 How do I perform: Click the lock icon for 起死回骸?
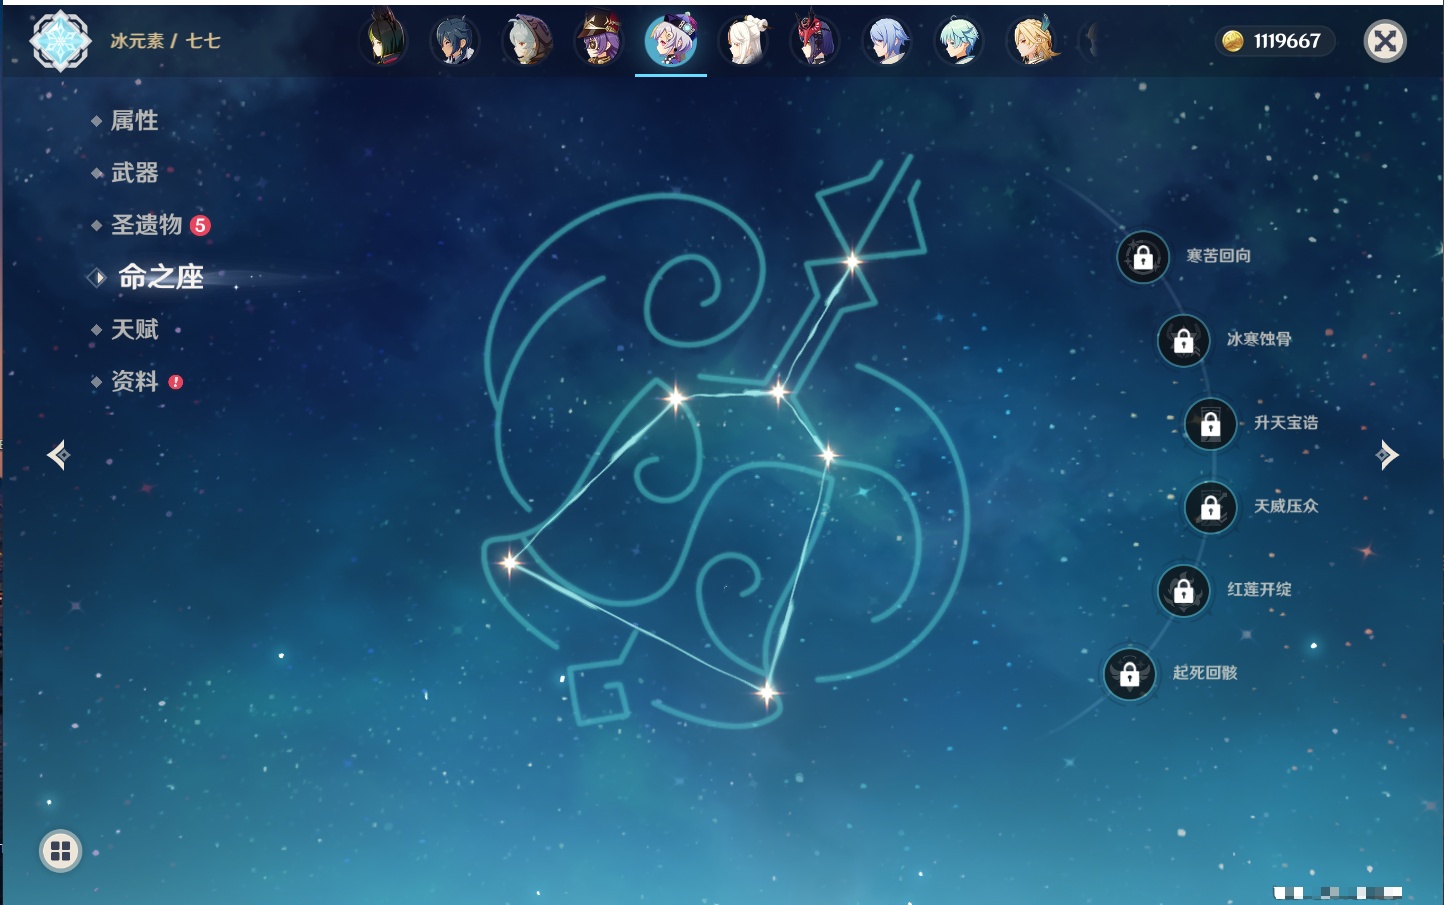coord(1130,674)
